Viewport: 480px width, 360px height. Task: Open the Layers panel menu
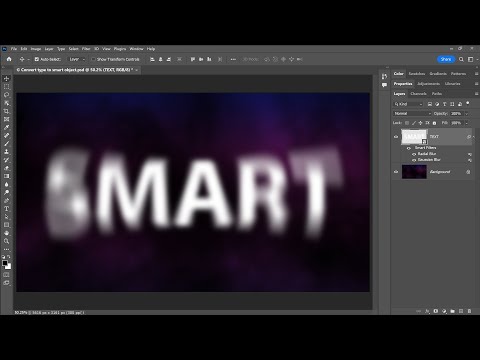click(x=476, y=94)
